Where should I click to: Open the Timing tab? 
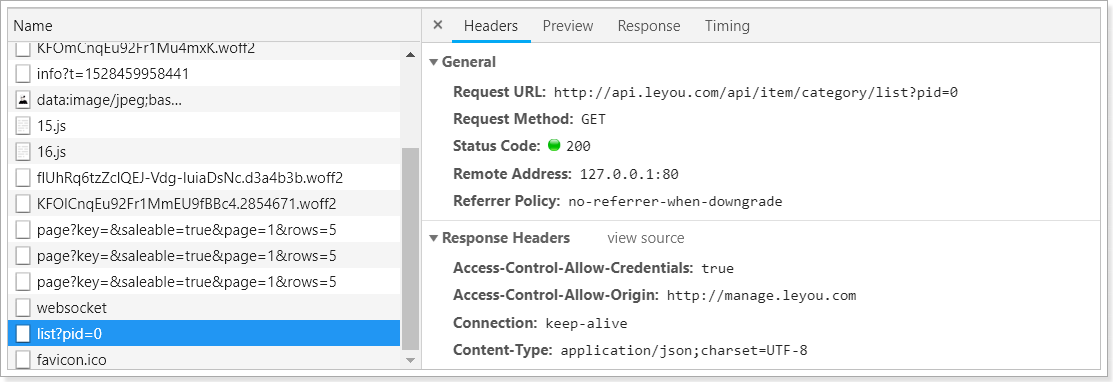click(x=727, y=26)
